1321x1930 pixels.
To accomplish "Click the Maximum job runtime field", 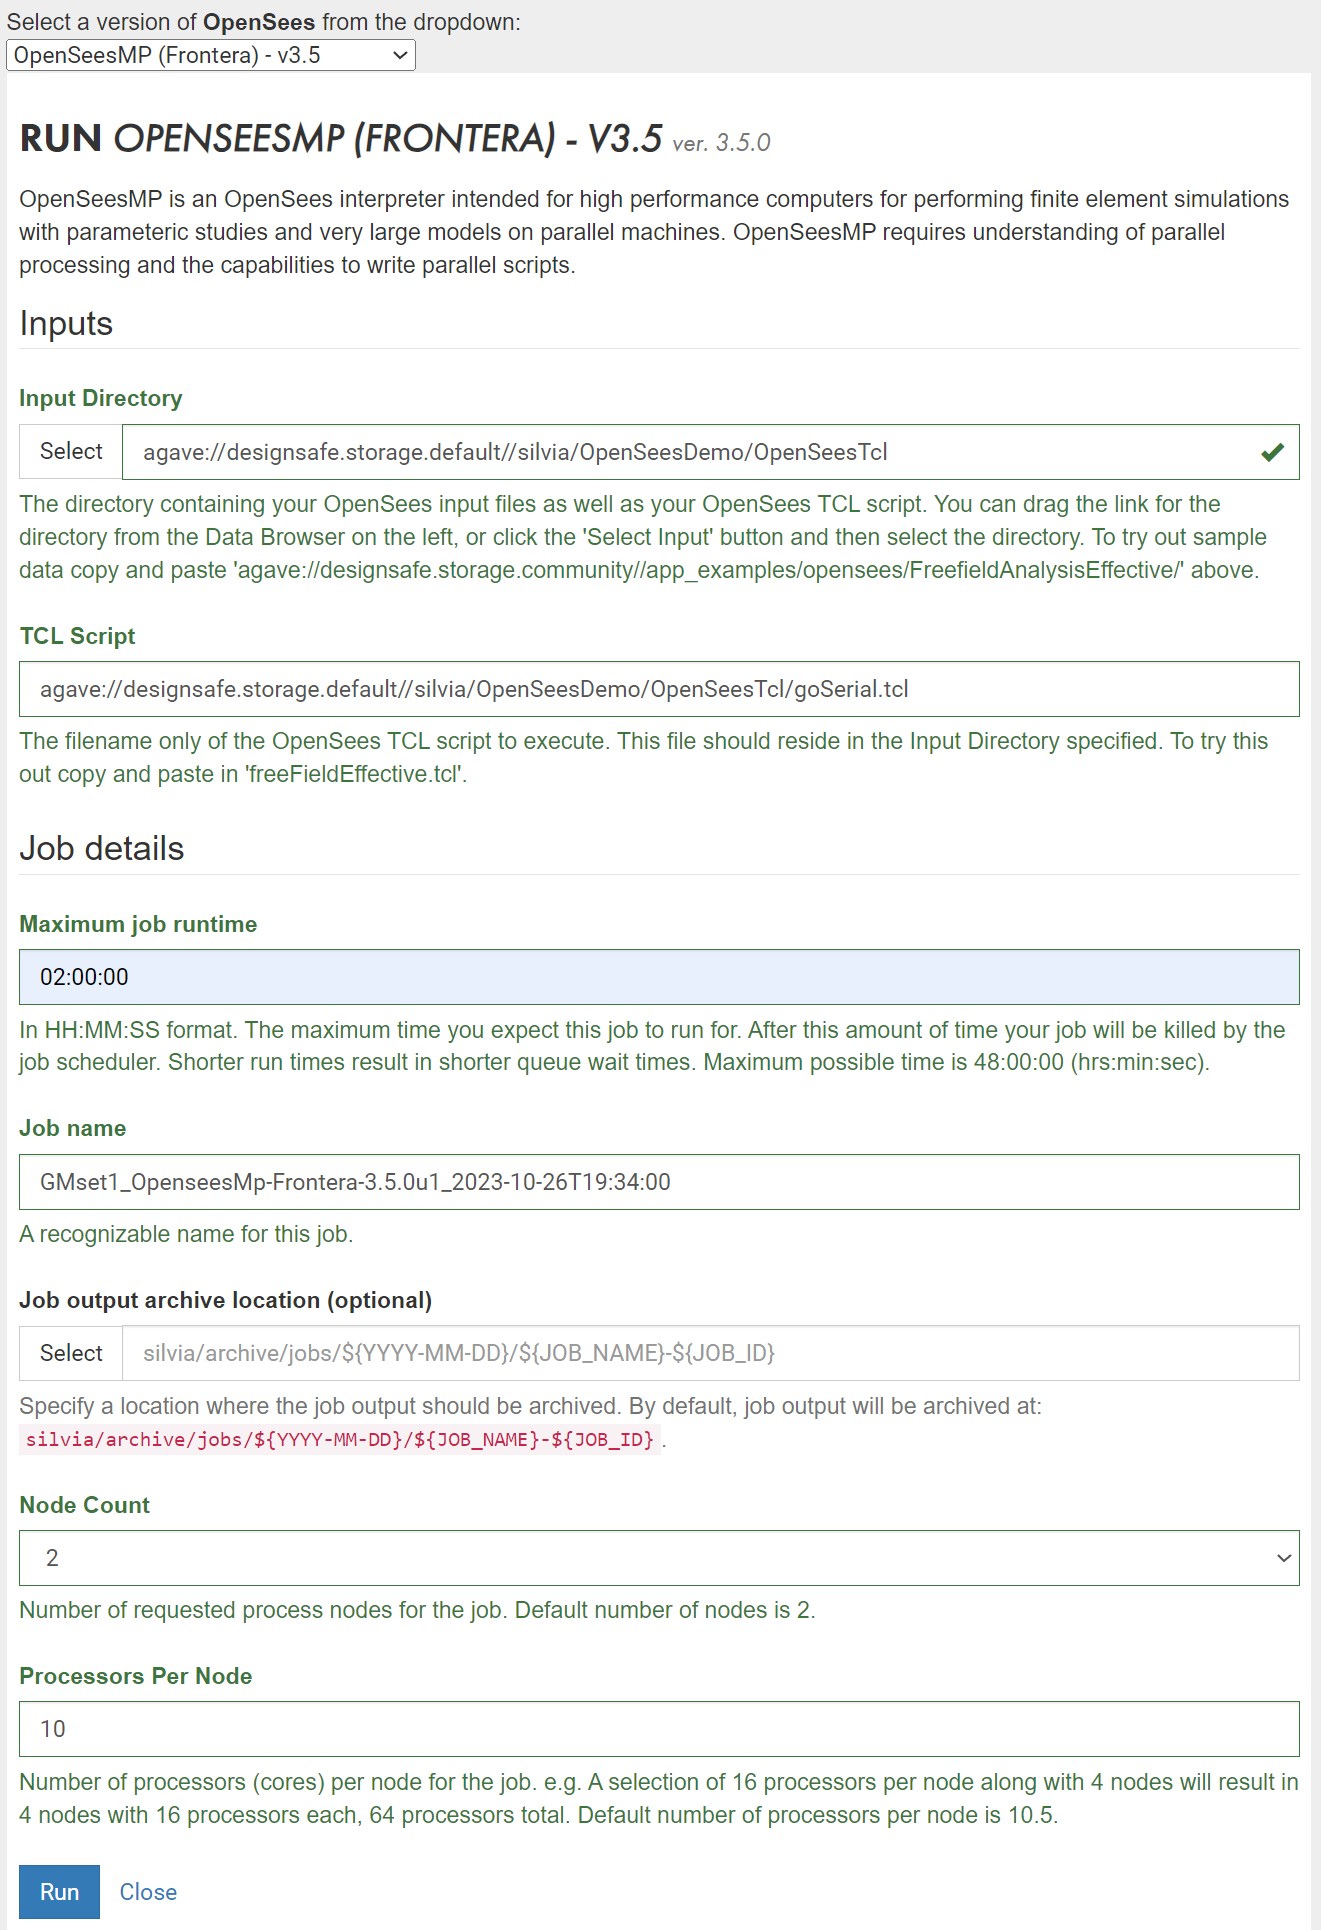I will (660, 977).
